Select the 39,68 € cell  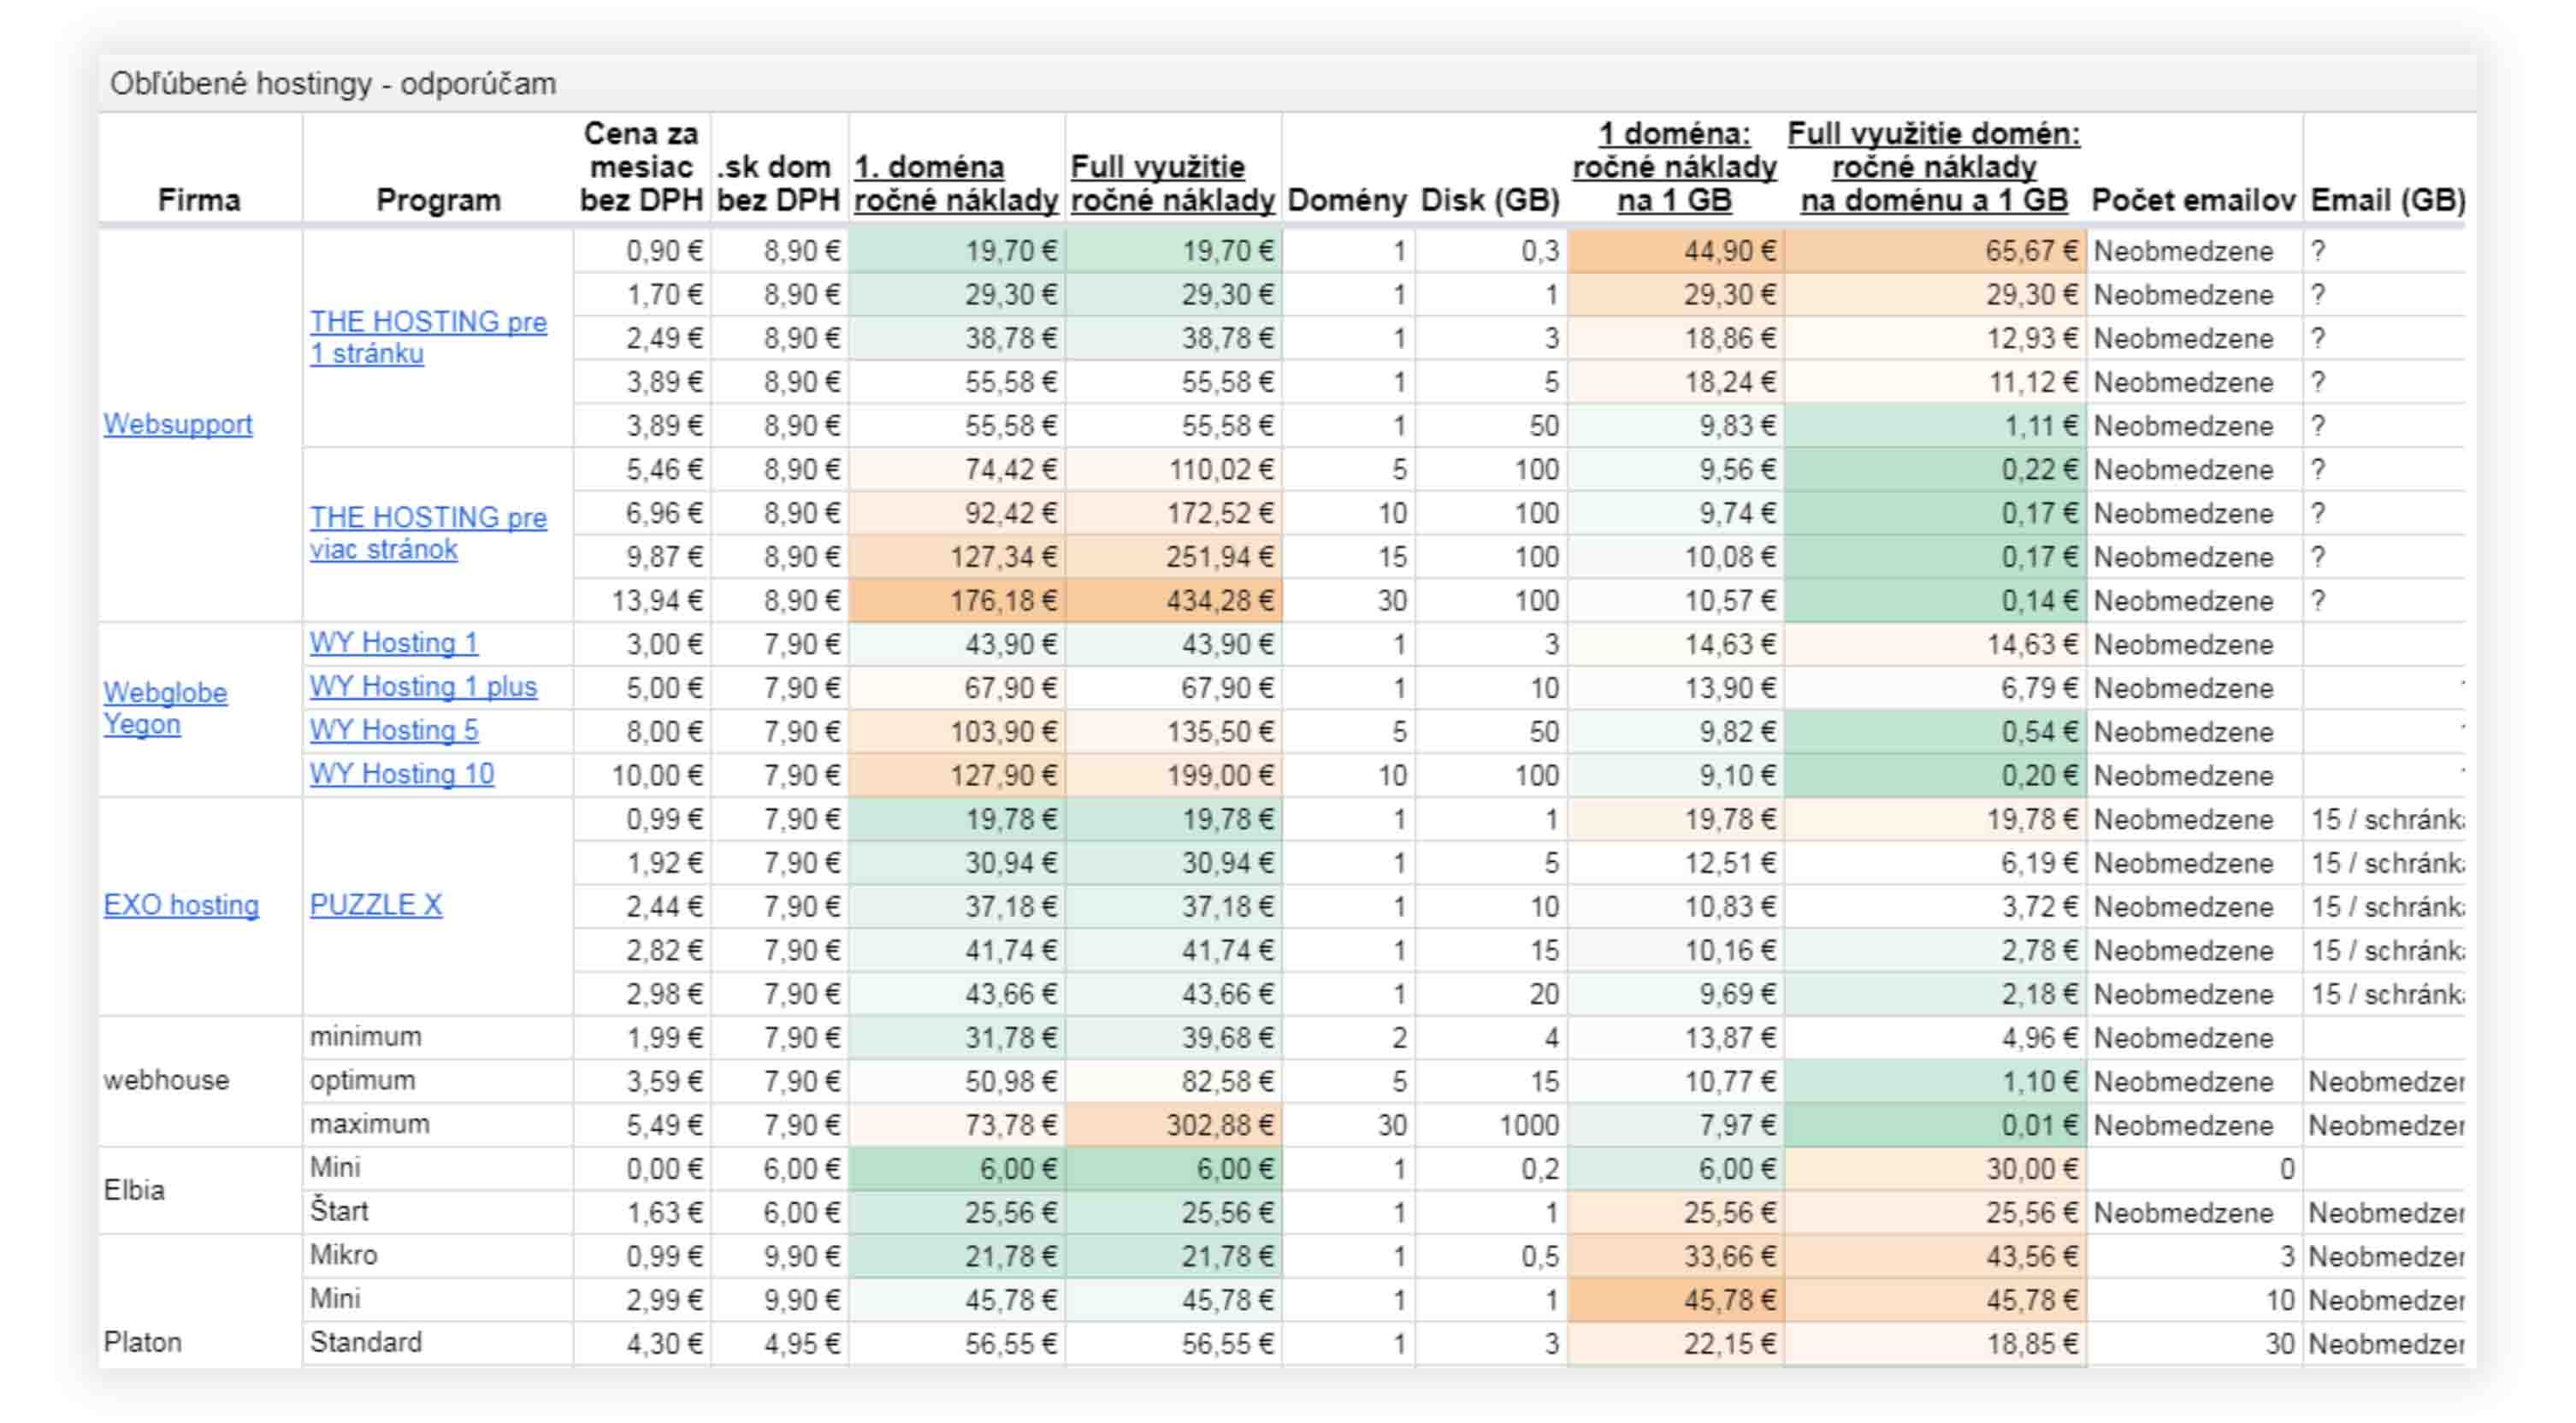pos(1173,1037)
